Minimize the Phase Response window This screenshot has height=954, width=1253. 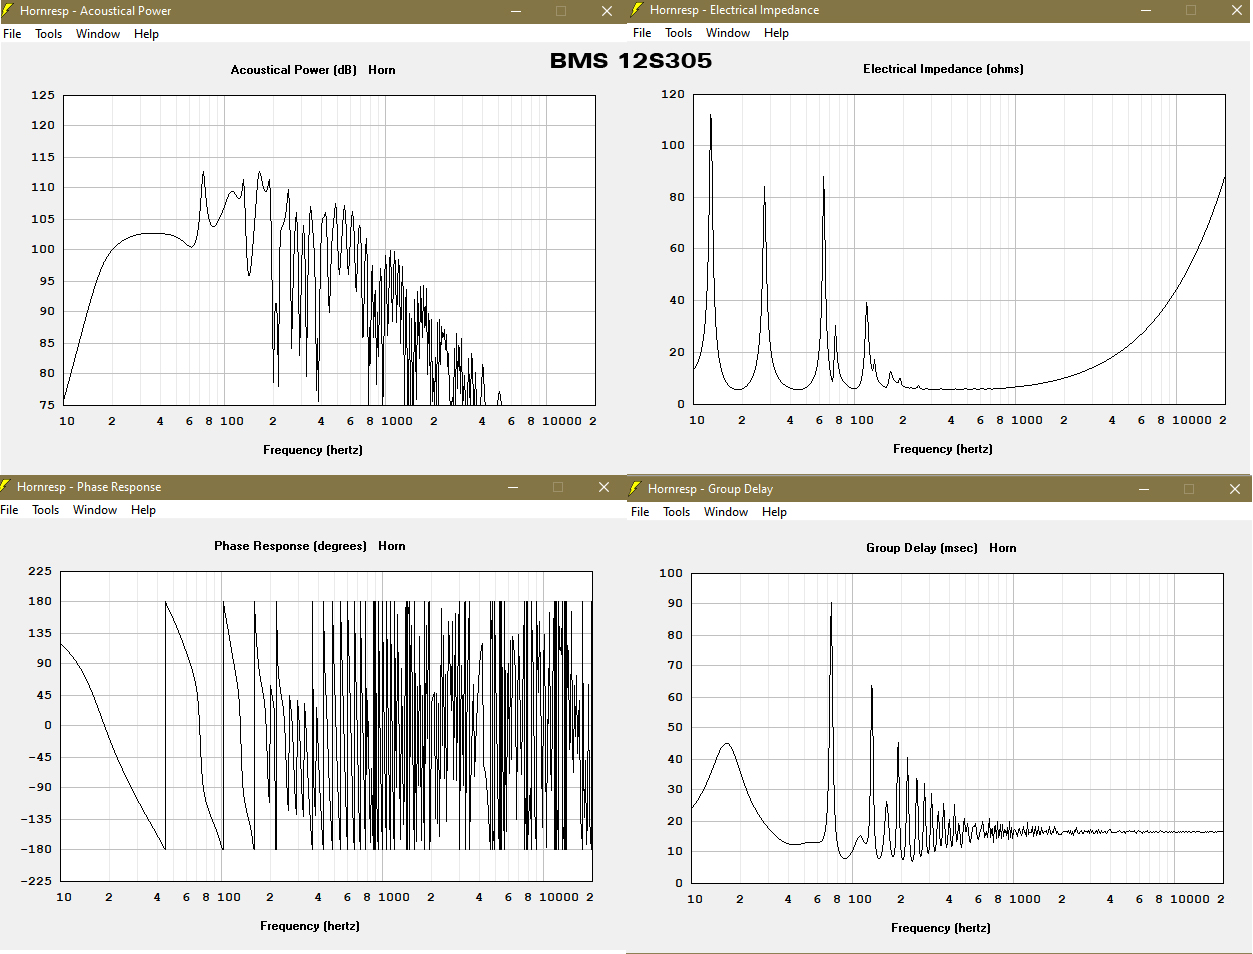[x=513, y=487]
